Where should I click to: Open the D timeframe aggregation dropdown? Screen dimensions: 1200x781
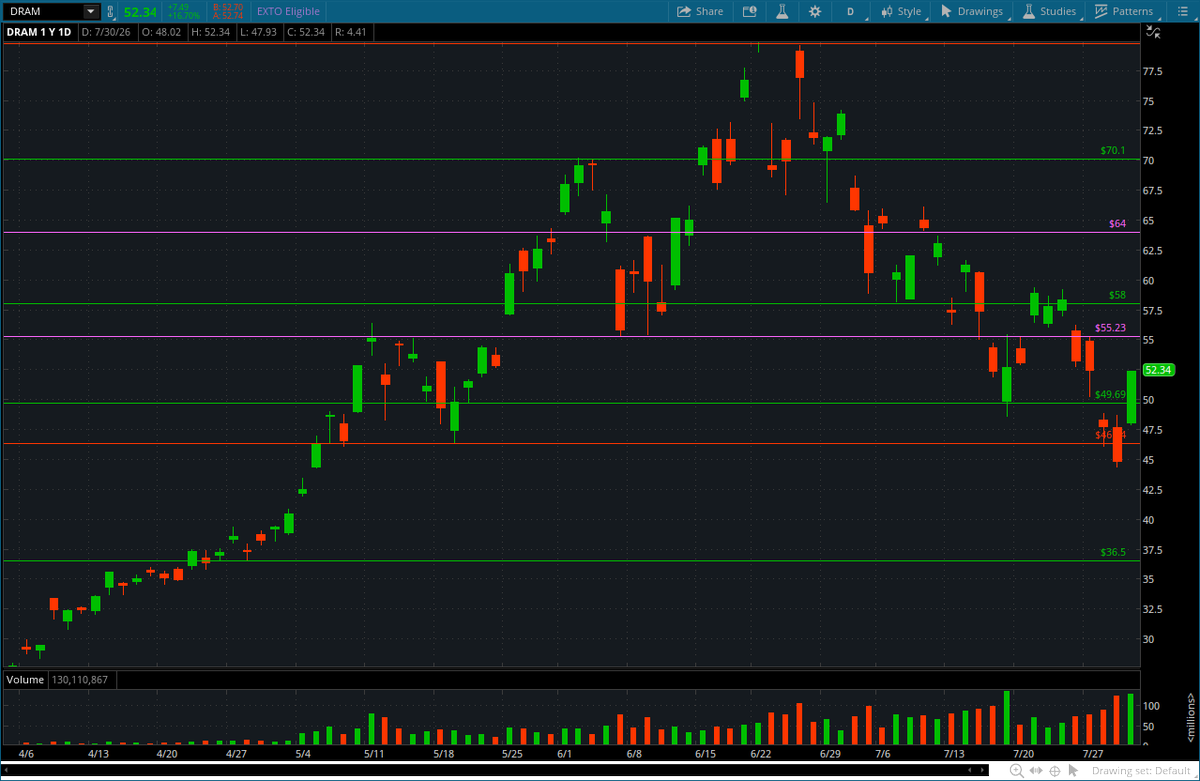coord(851,11)
